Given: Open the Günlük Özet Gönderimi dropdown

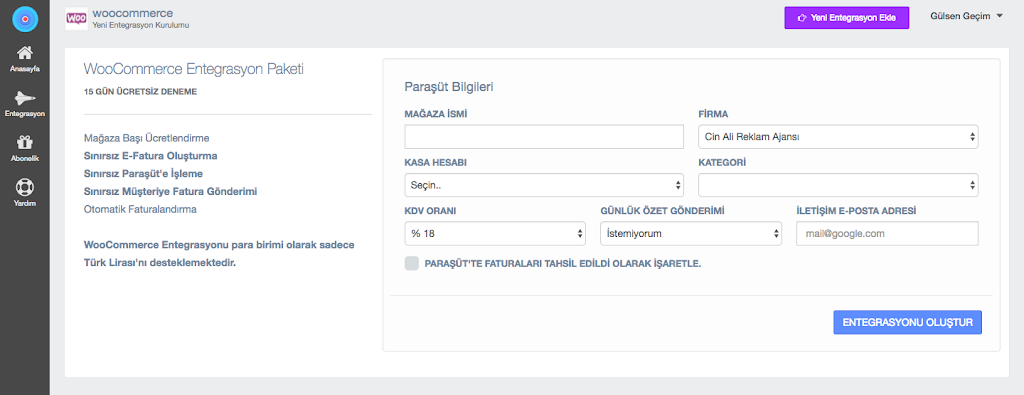Looking at the screenshot, I should pos(691,233).
